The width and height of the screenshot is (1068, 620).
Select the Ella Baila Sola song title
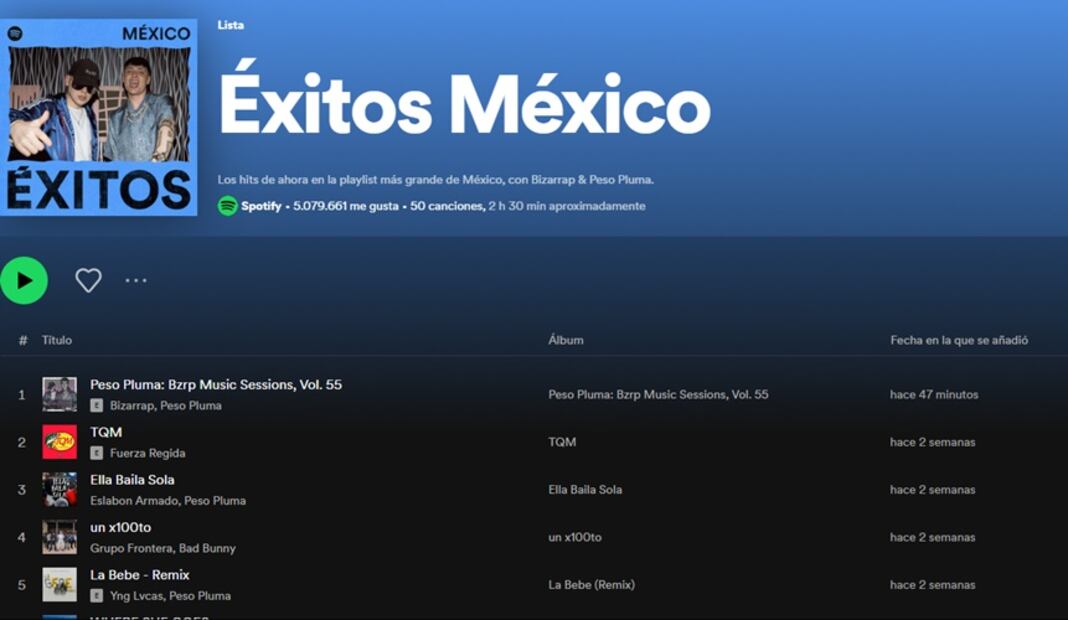pos(132,480)
